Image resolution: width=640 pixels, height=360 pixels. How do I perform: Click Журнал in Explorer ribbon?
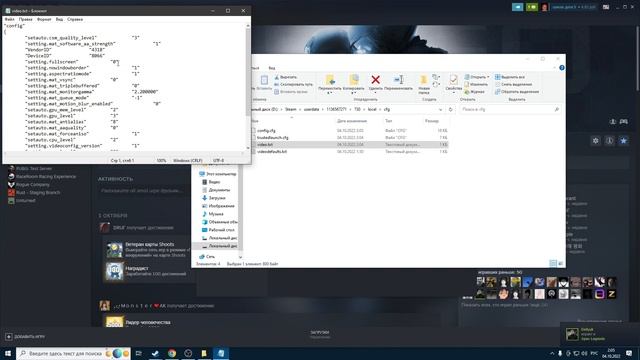pyautogui.click(x=475, y=91)
